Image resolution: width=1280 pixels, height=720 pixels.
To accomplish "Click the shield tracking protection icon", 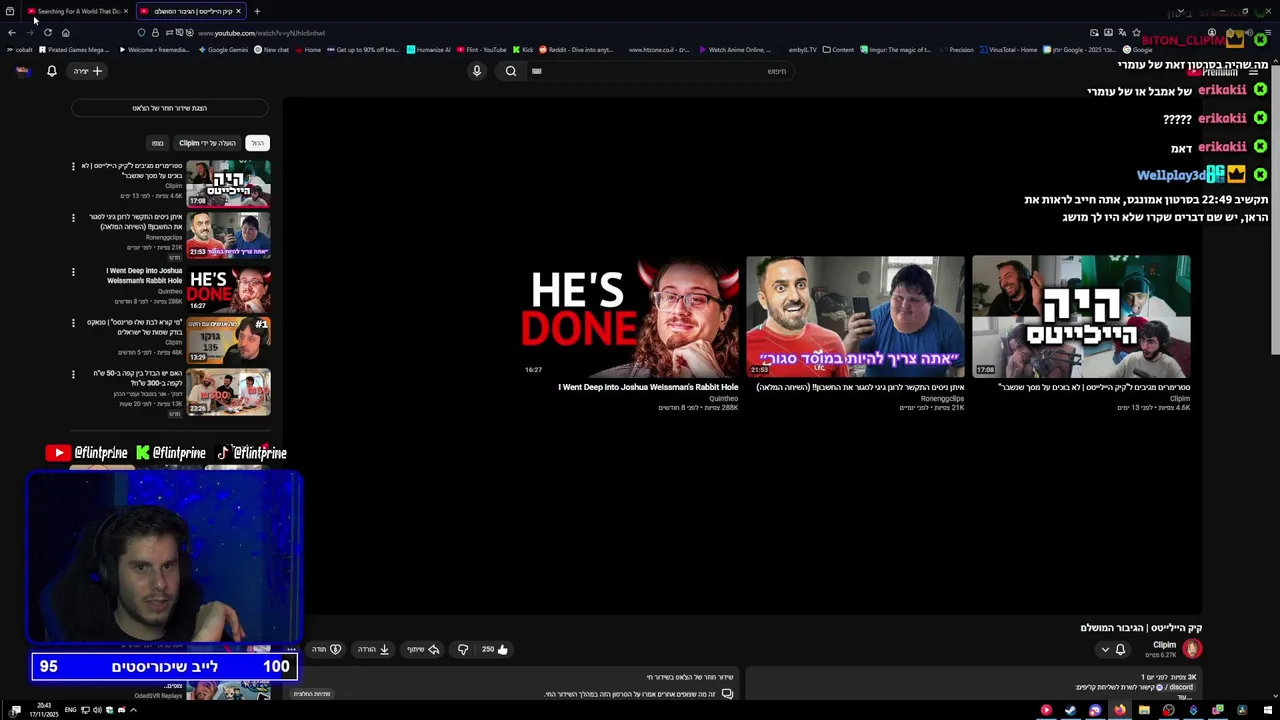I will click(x=141, y=33).
